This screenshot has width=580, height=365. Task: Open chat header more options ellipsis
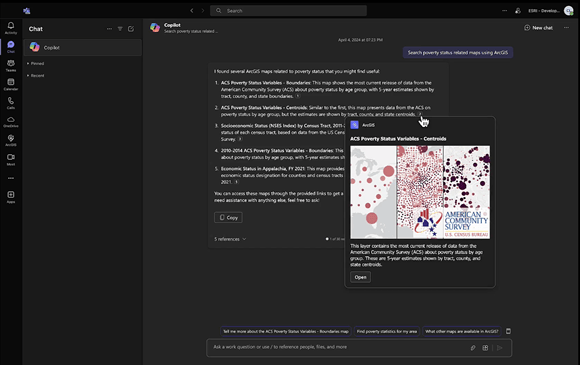[566, 28]
